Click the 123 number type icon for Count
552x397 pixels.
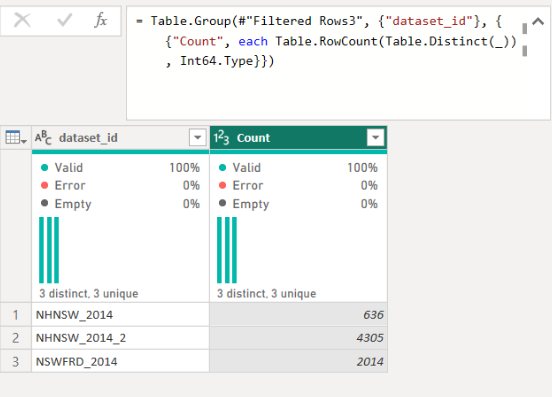pyautogui.click(x=221, y=138)
